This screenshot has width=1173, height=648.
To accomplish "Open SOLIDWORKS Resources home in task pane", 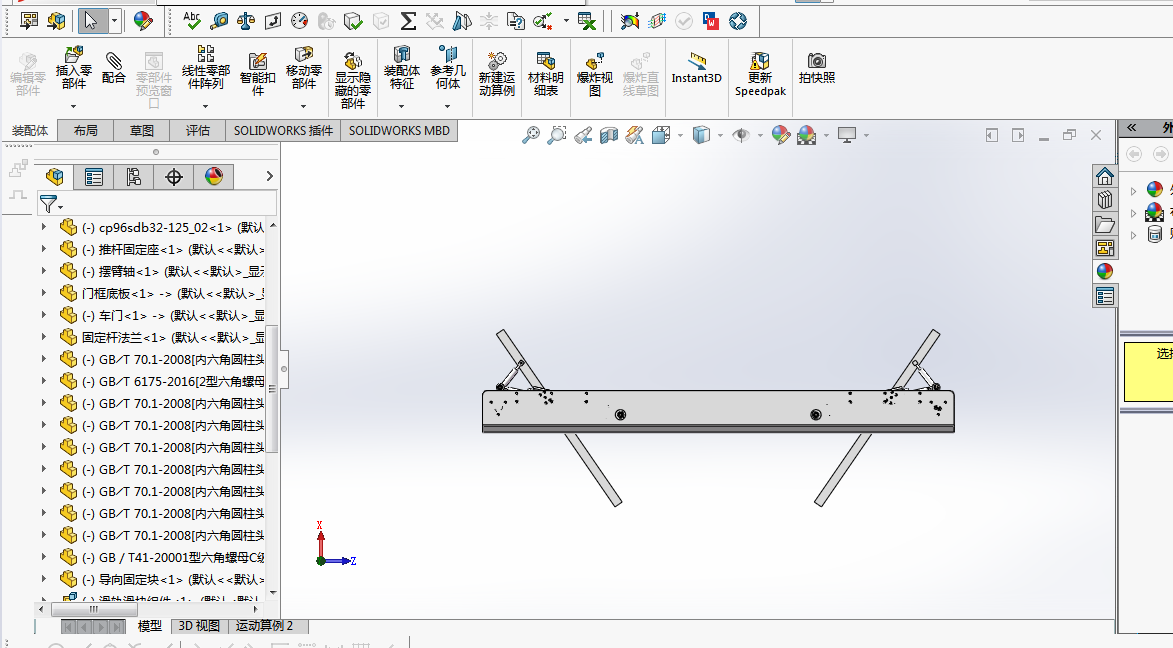I will pyautogui.click(x=1104, y=177).
